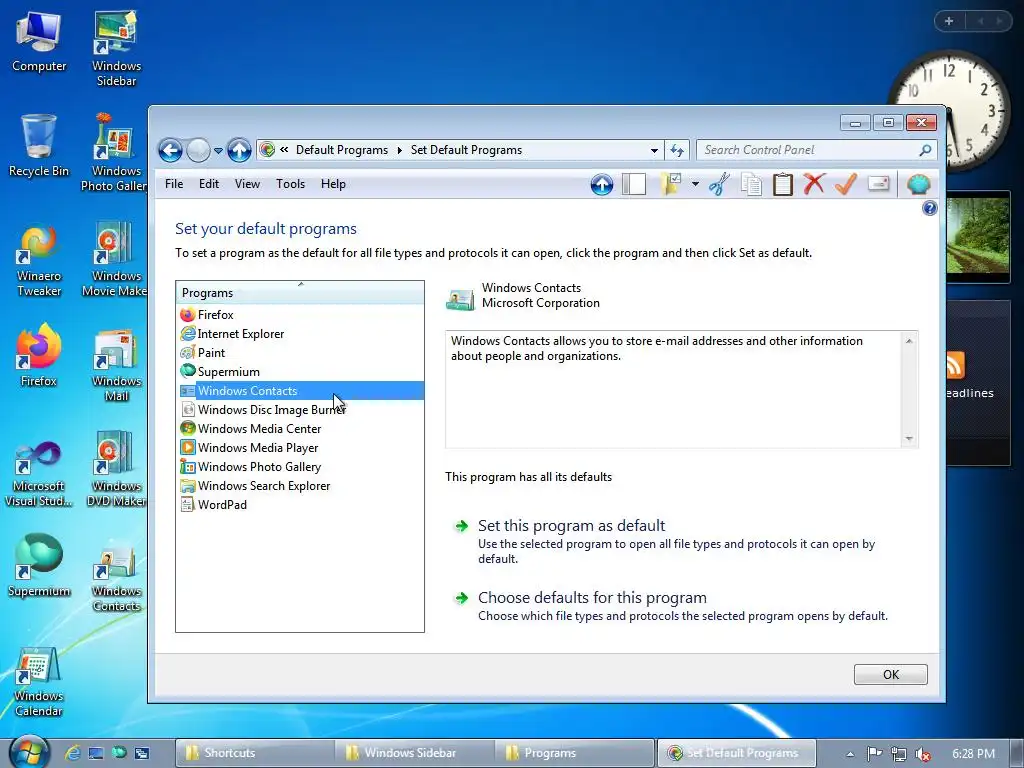The width and height of the screenshot is (1024, 768).
Task: Click Choose defaults for this program
Action: (x=592, y=598)
